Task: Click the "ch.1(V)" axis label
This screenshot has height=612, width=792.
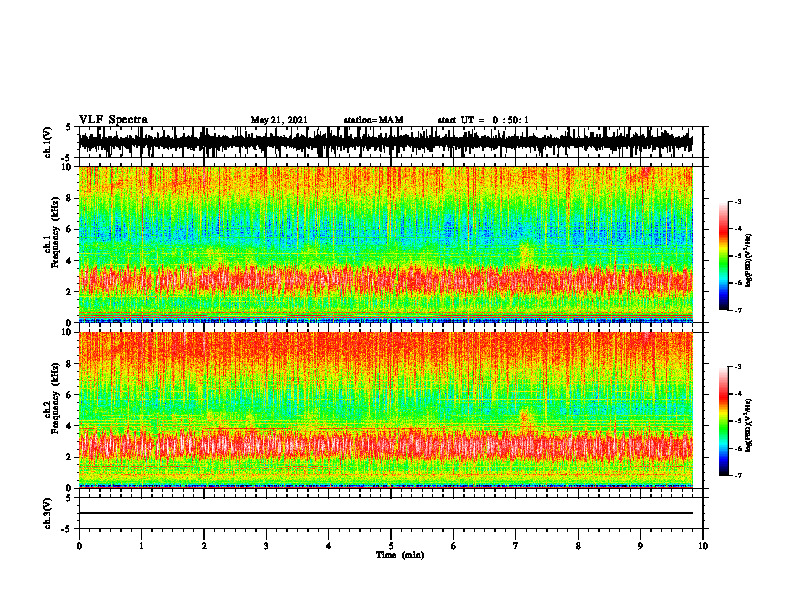Action: click(x=48, y=142)
